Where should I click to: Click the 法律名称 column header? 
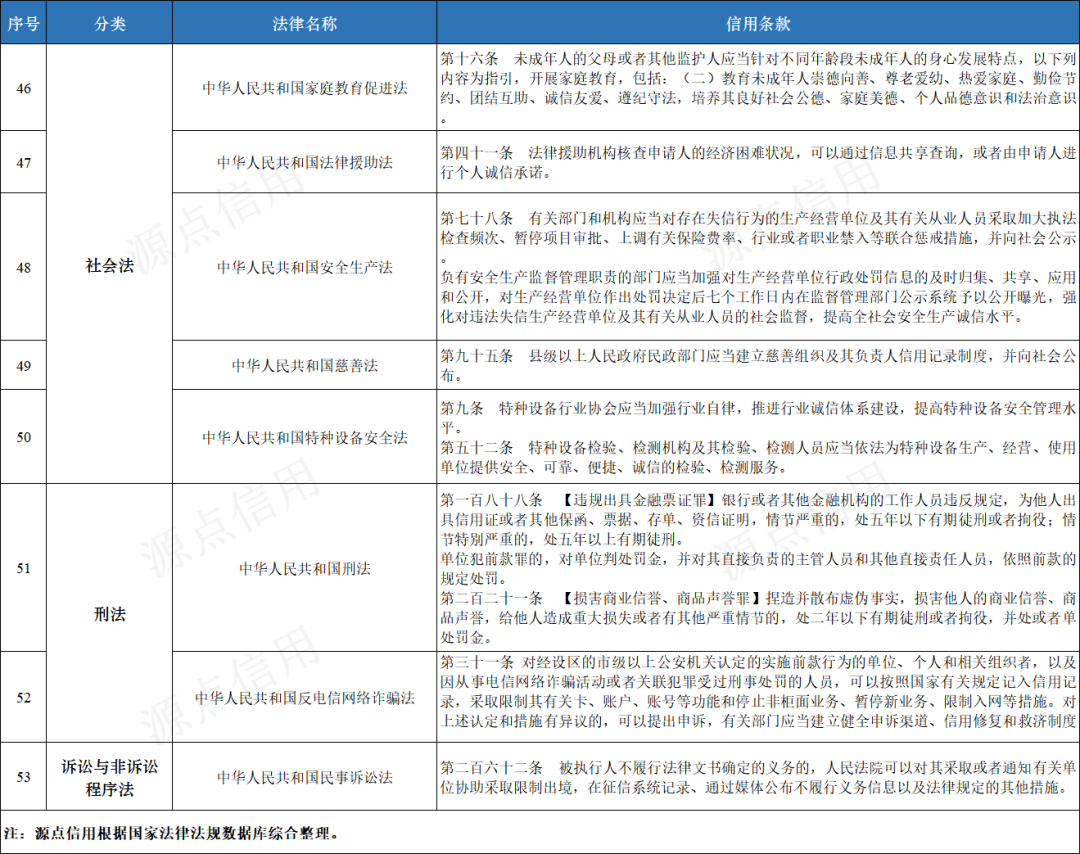pyautogui.click(x=304, y=21)
